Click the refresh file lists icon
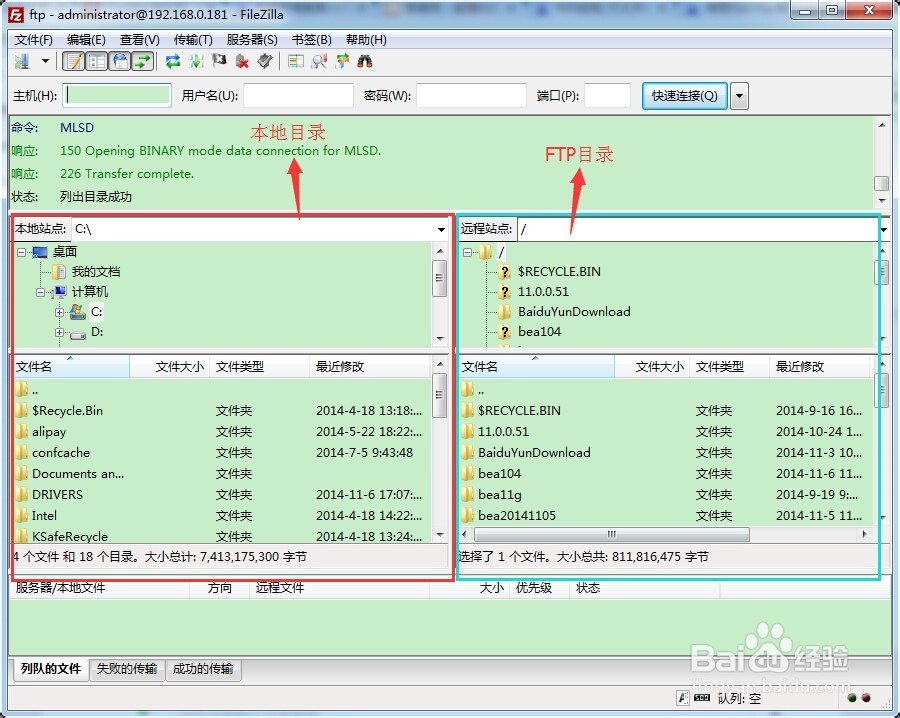 coord(171,61)
